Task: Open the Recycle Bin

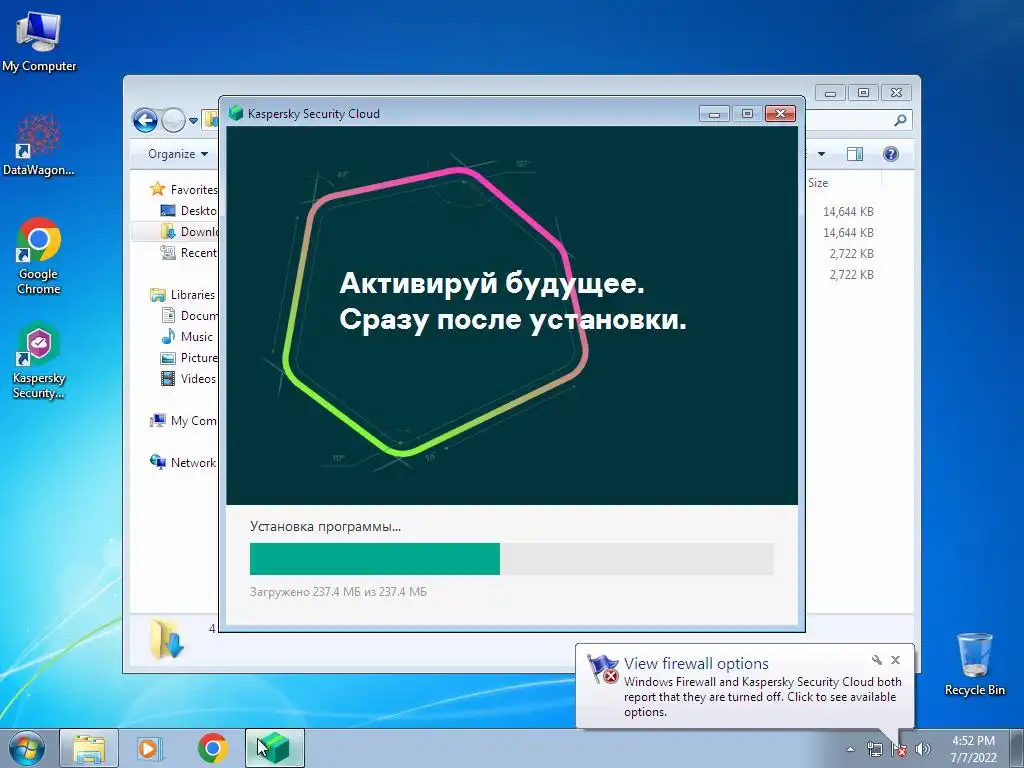Action: click(974, 664)
